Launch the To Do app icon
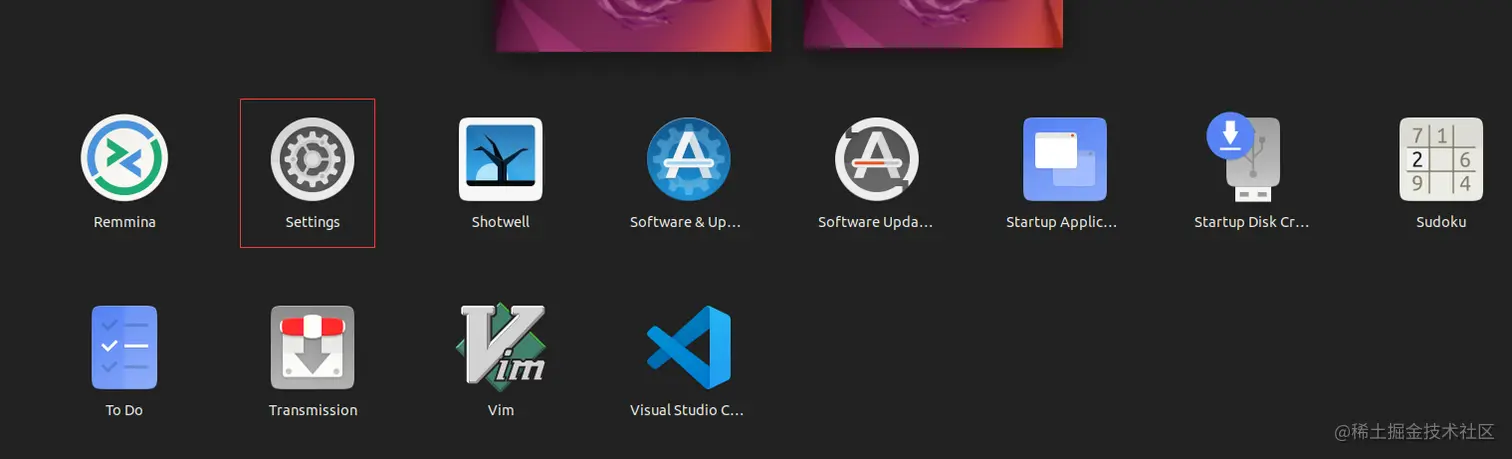Screen dimensions: 1512x459 pyautogui.click(x=124, y=347)
